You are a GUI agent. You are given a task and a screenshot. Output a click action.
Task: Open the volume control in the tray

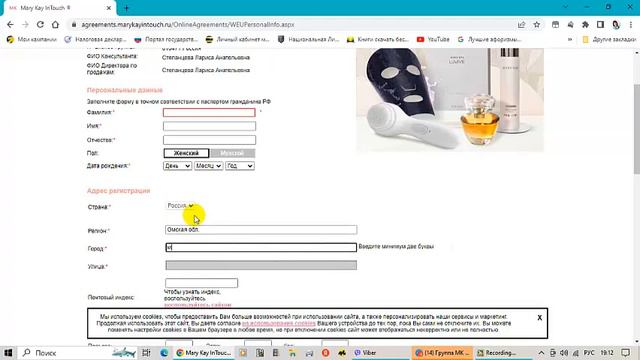pos(564,353)
